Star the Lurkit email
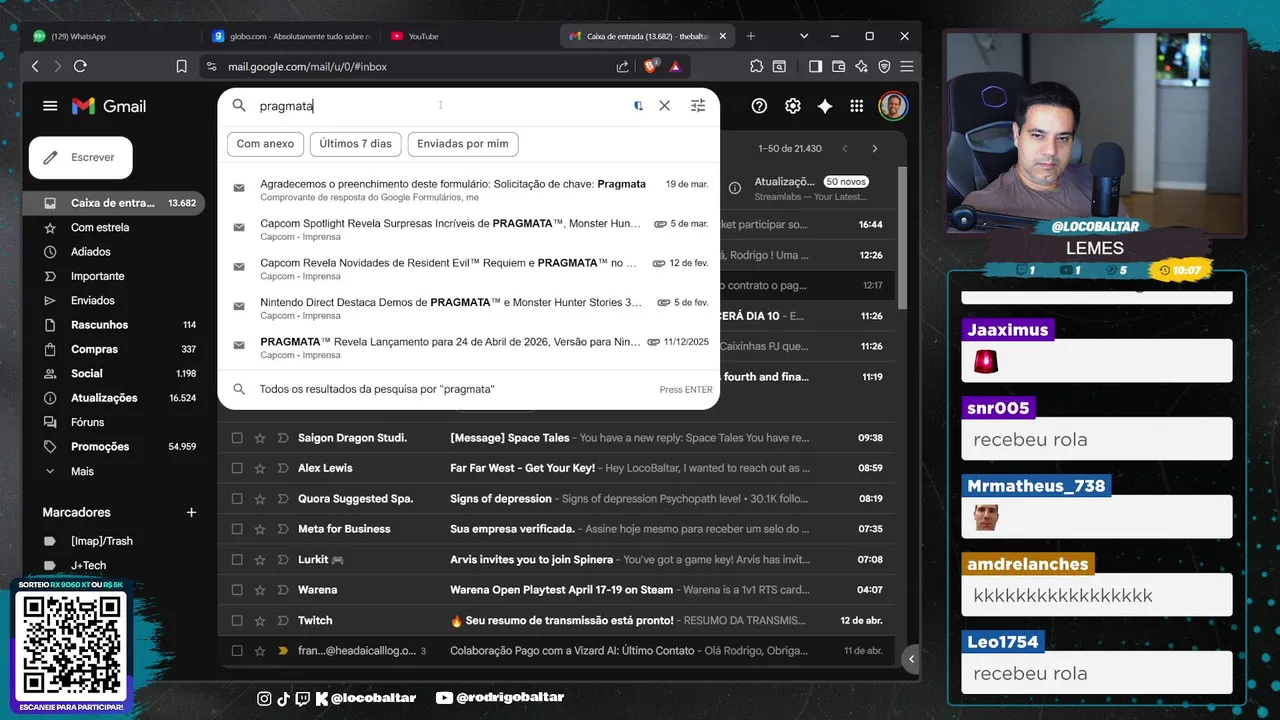The height and width of the screenshot is (720, 1280). click(260, 560)
